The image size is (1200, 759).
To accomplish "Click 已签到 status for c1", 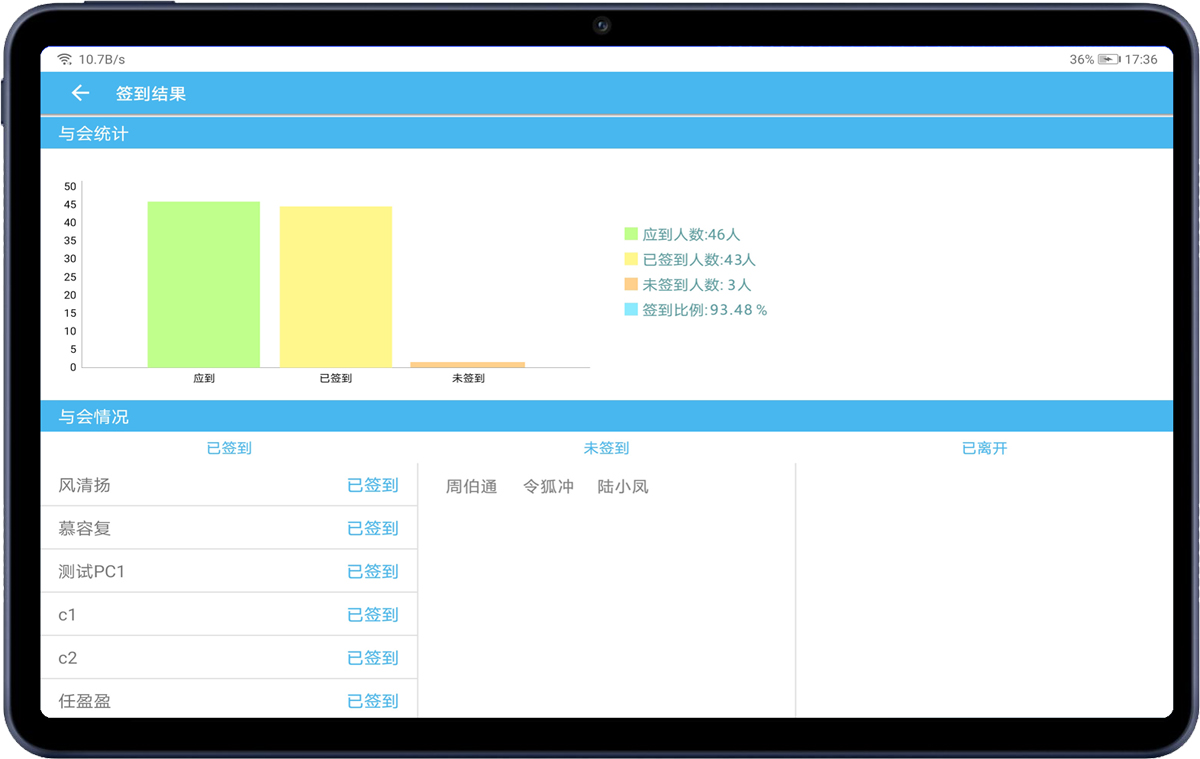I will coord(372,615).
